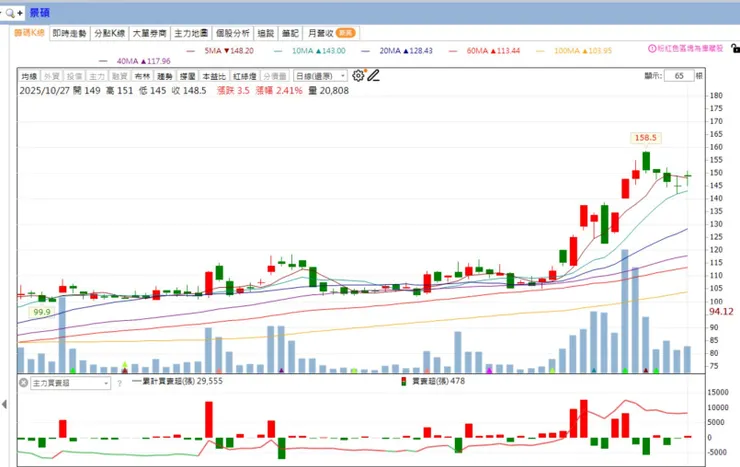This screenshot has height=467, width=740.
Task: Click the 漲跌 3.5 change value
Action: [x=233, y=91]
